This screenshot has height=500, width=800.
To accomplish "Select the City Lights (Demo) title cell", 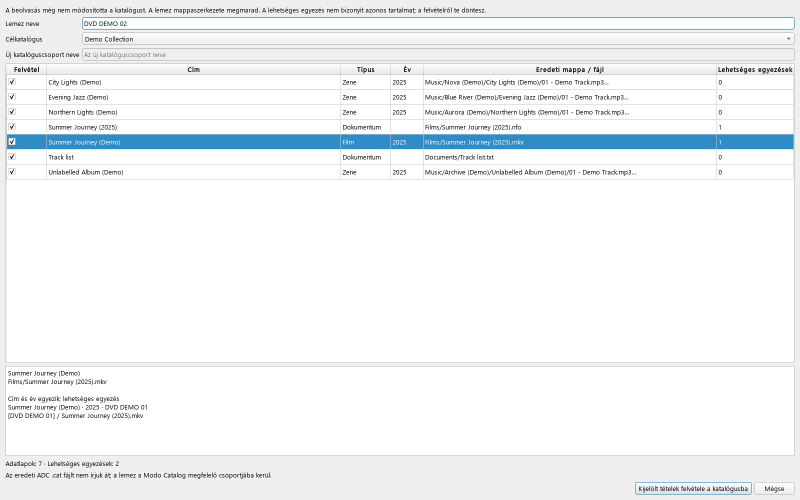I will pyautogui.click(x=193, y=82).
